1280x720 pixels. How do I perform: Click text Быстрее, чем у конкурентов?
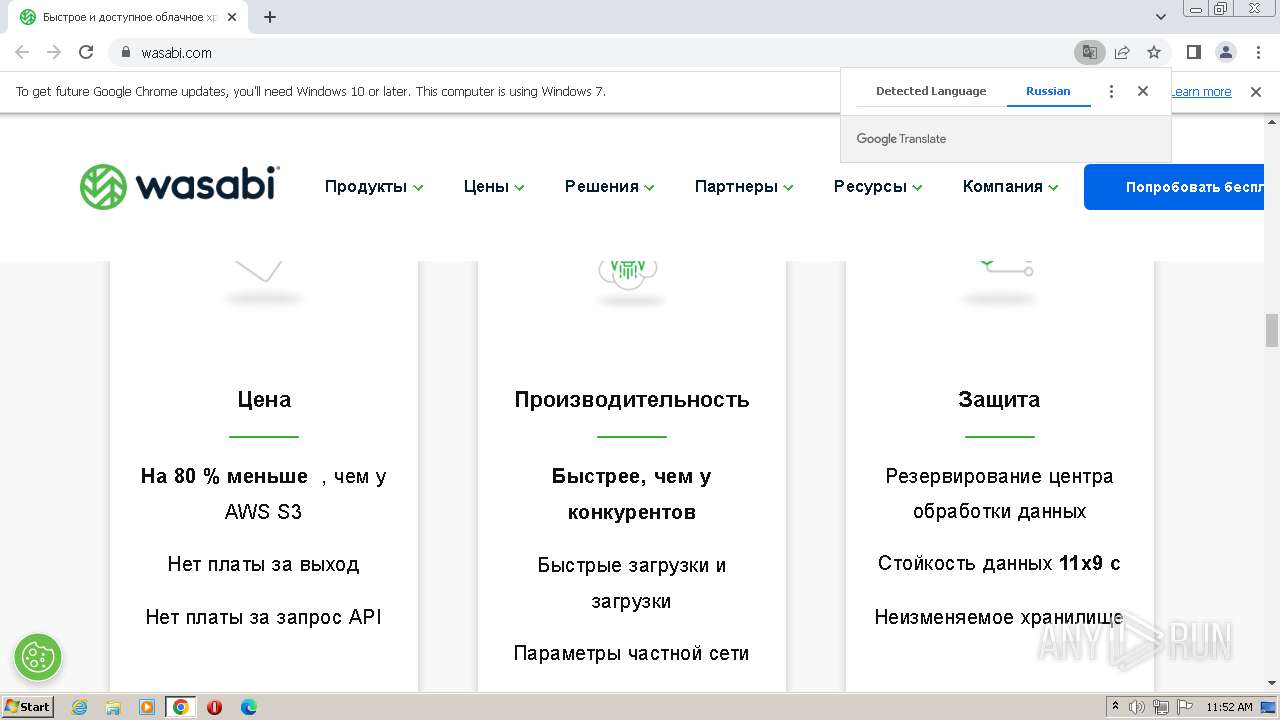pyautogui.click(x=632, y=494)
